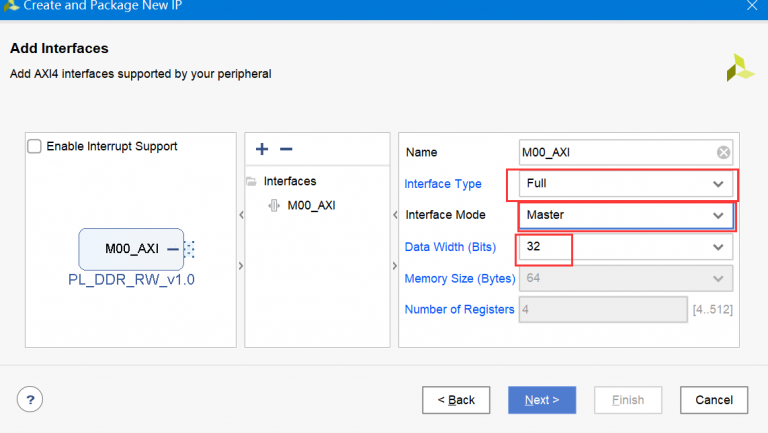
Task: Proceed with the Next button
Action: point(542,400)
